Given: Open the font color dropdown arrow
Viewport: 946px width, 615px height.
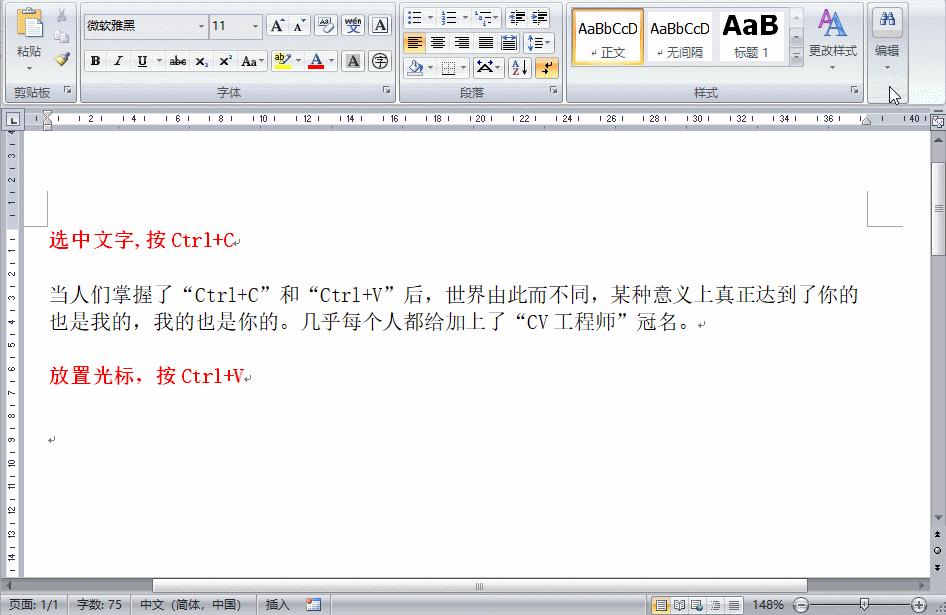Looking at the screenshot, I should (331, 62).
